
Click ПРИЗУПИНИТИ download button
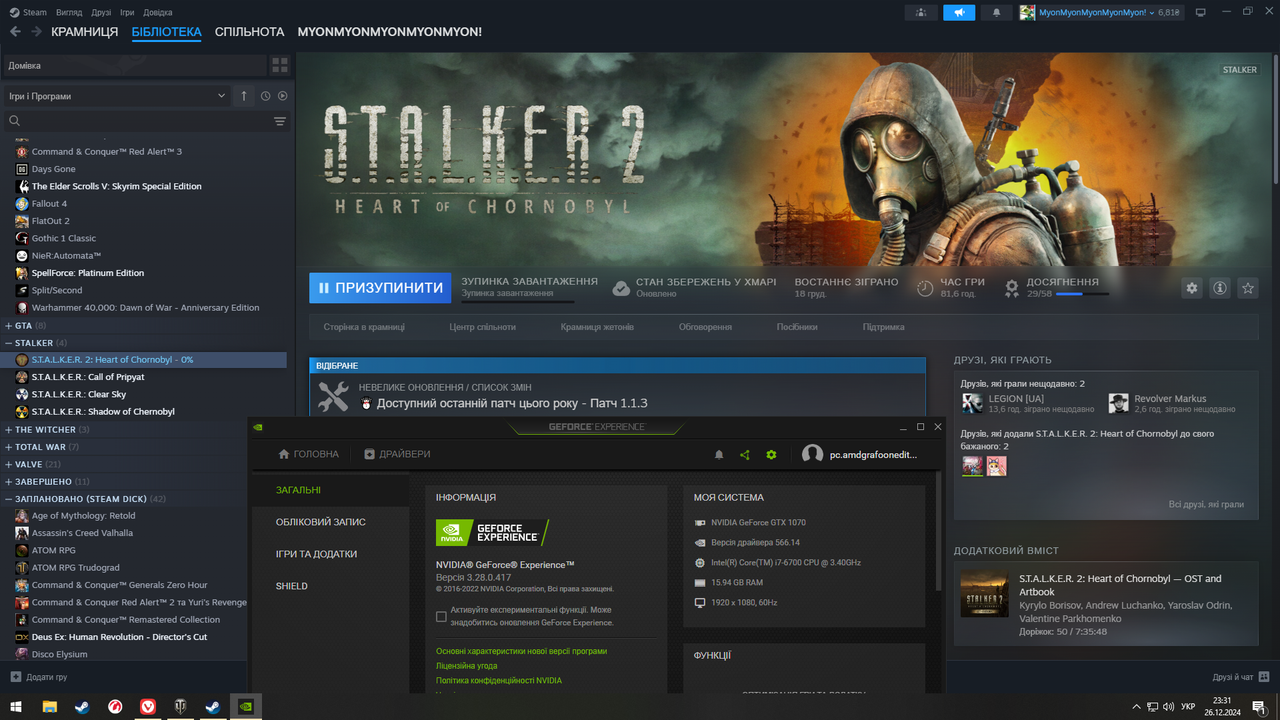click(x=380, y=288)
